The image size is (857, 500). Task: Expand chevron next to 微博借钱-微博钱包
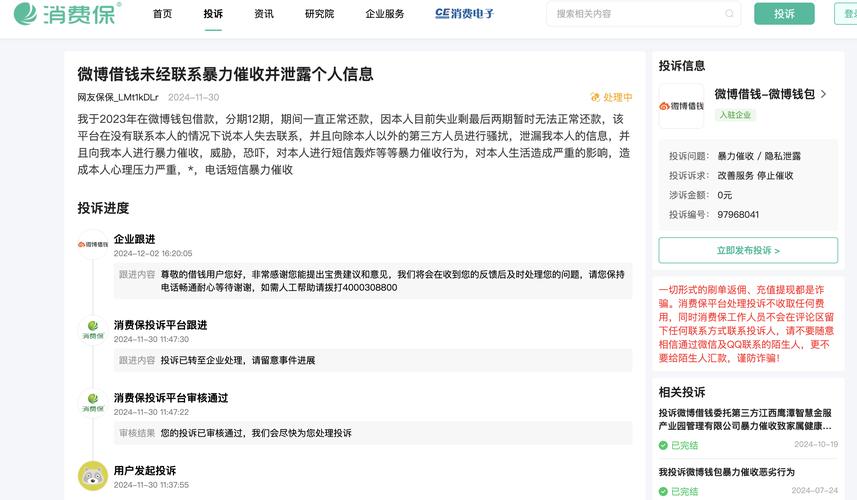click(823, 94)
